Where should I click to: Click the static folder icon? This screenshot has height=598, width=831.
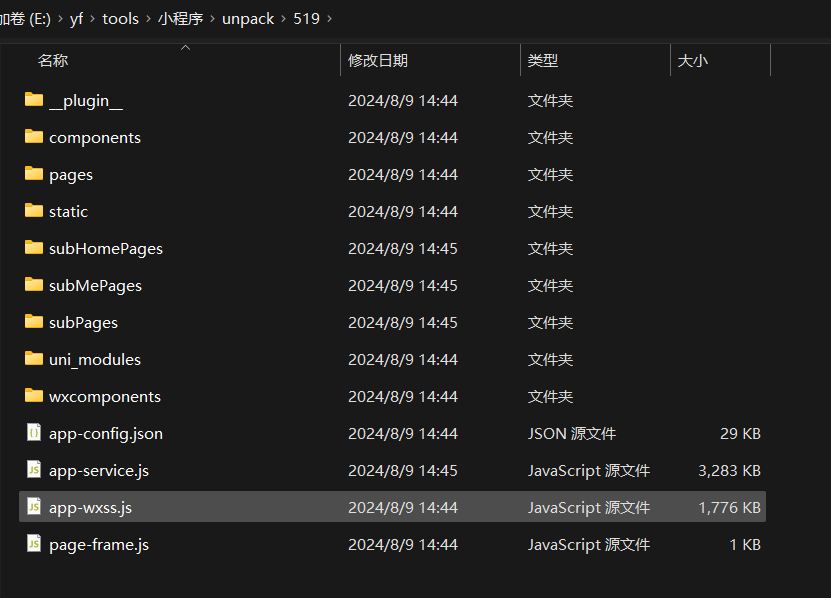33,211
